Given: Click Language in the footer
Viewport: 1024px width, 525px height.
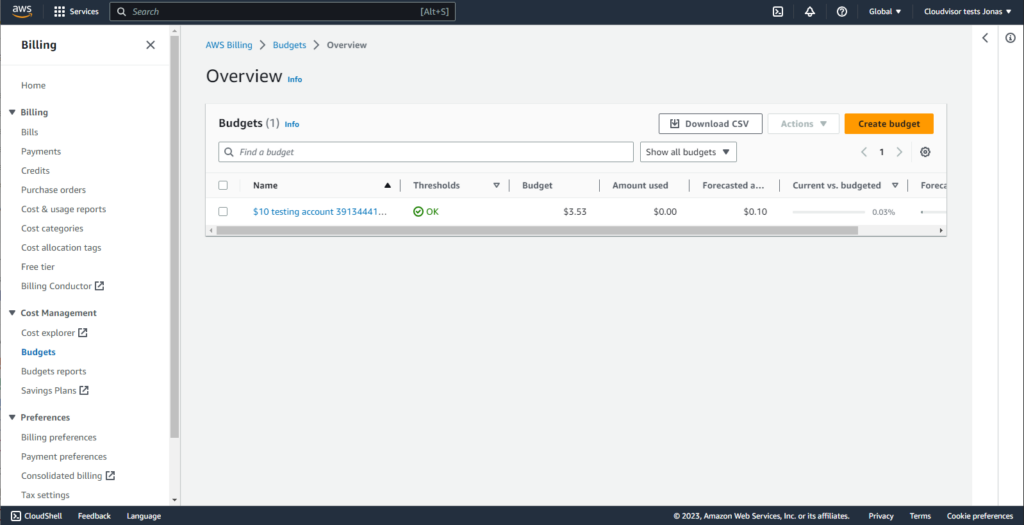Looking at the screenshot, I should [x=144, y=516].
